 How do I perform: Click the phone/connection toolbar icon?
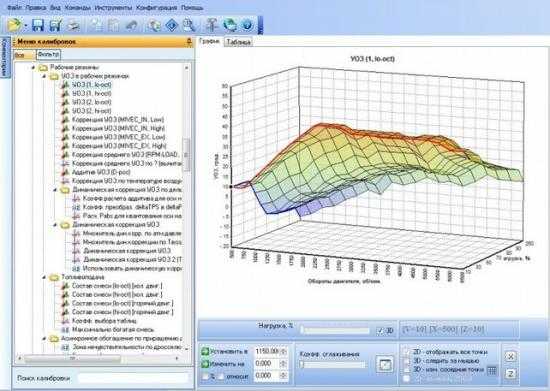tap(154, 25)
